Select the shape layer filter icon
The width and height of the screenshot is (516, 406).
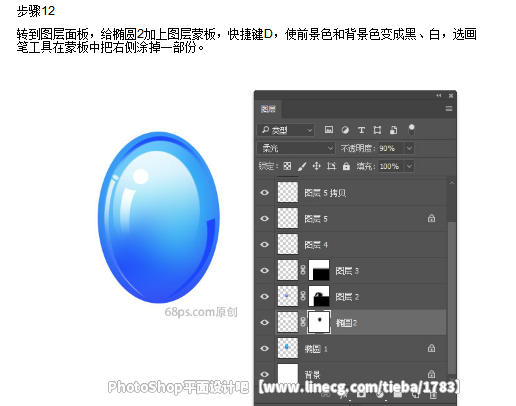coord(377,130)
